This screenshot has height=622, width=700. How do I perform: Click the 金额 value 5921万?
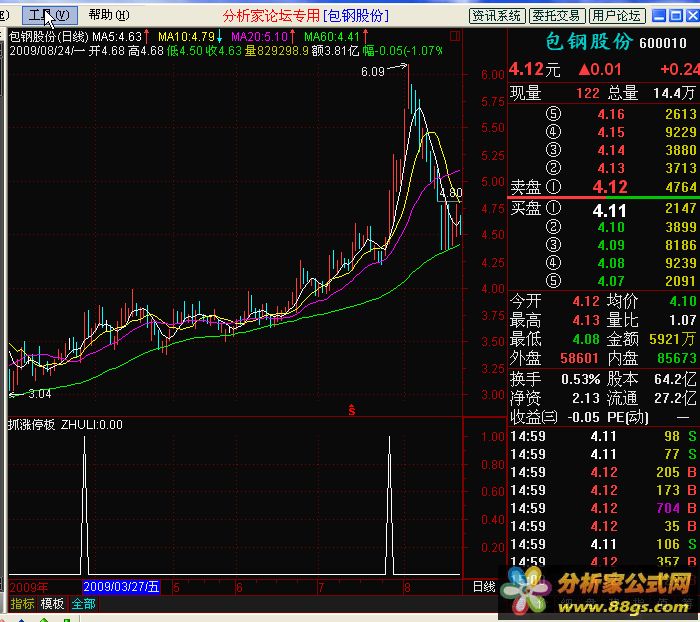tap(672, 339)
